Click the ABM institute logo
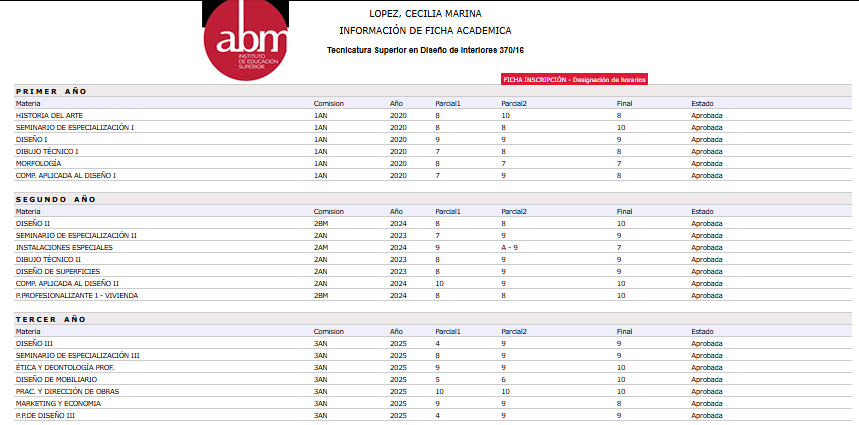Viewport: 859px width, 425px height. 245,40
